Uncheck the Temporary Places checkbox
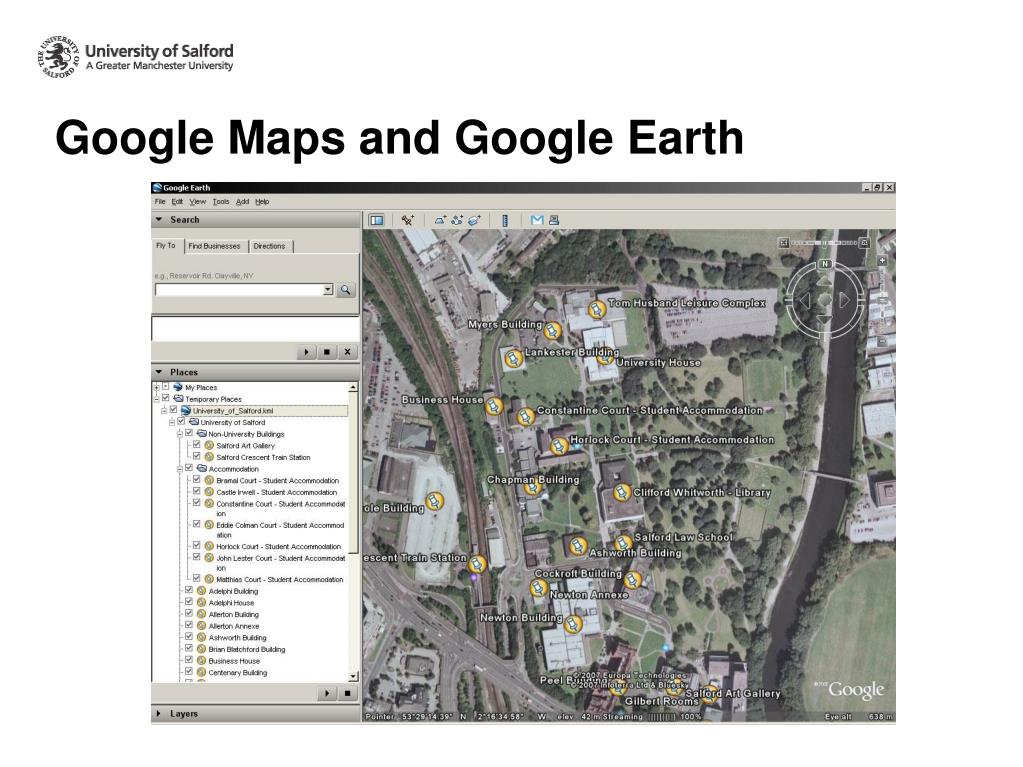 coord(165,398)
